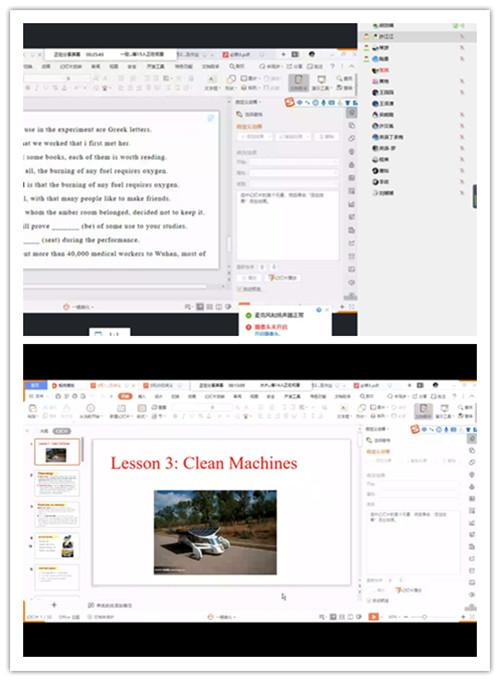The height and width of the screenshot is (681, 500).
Task: Toggle the slides view pill above the Lesson 3 thumbnails
Action: pos(62,431)
